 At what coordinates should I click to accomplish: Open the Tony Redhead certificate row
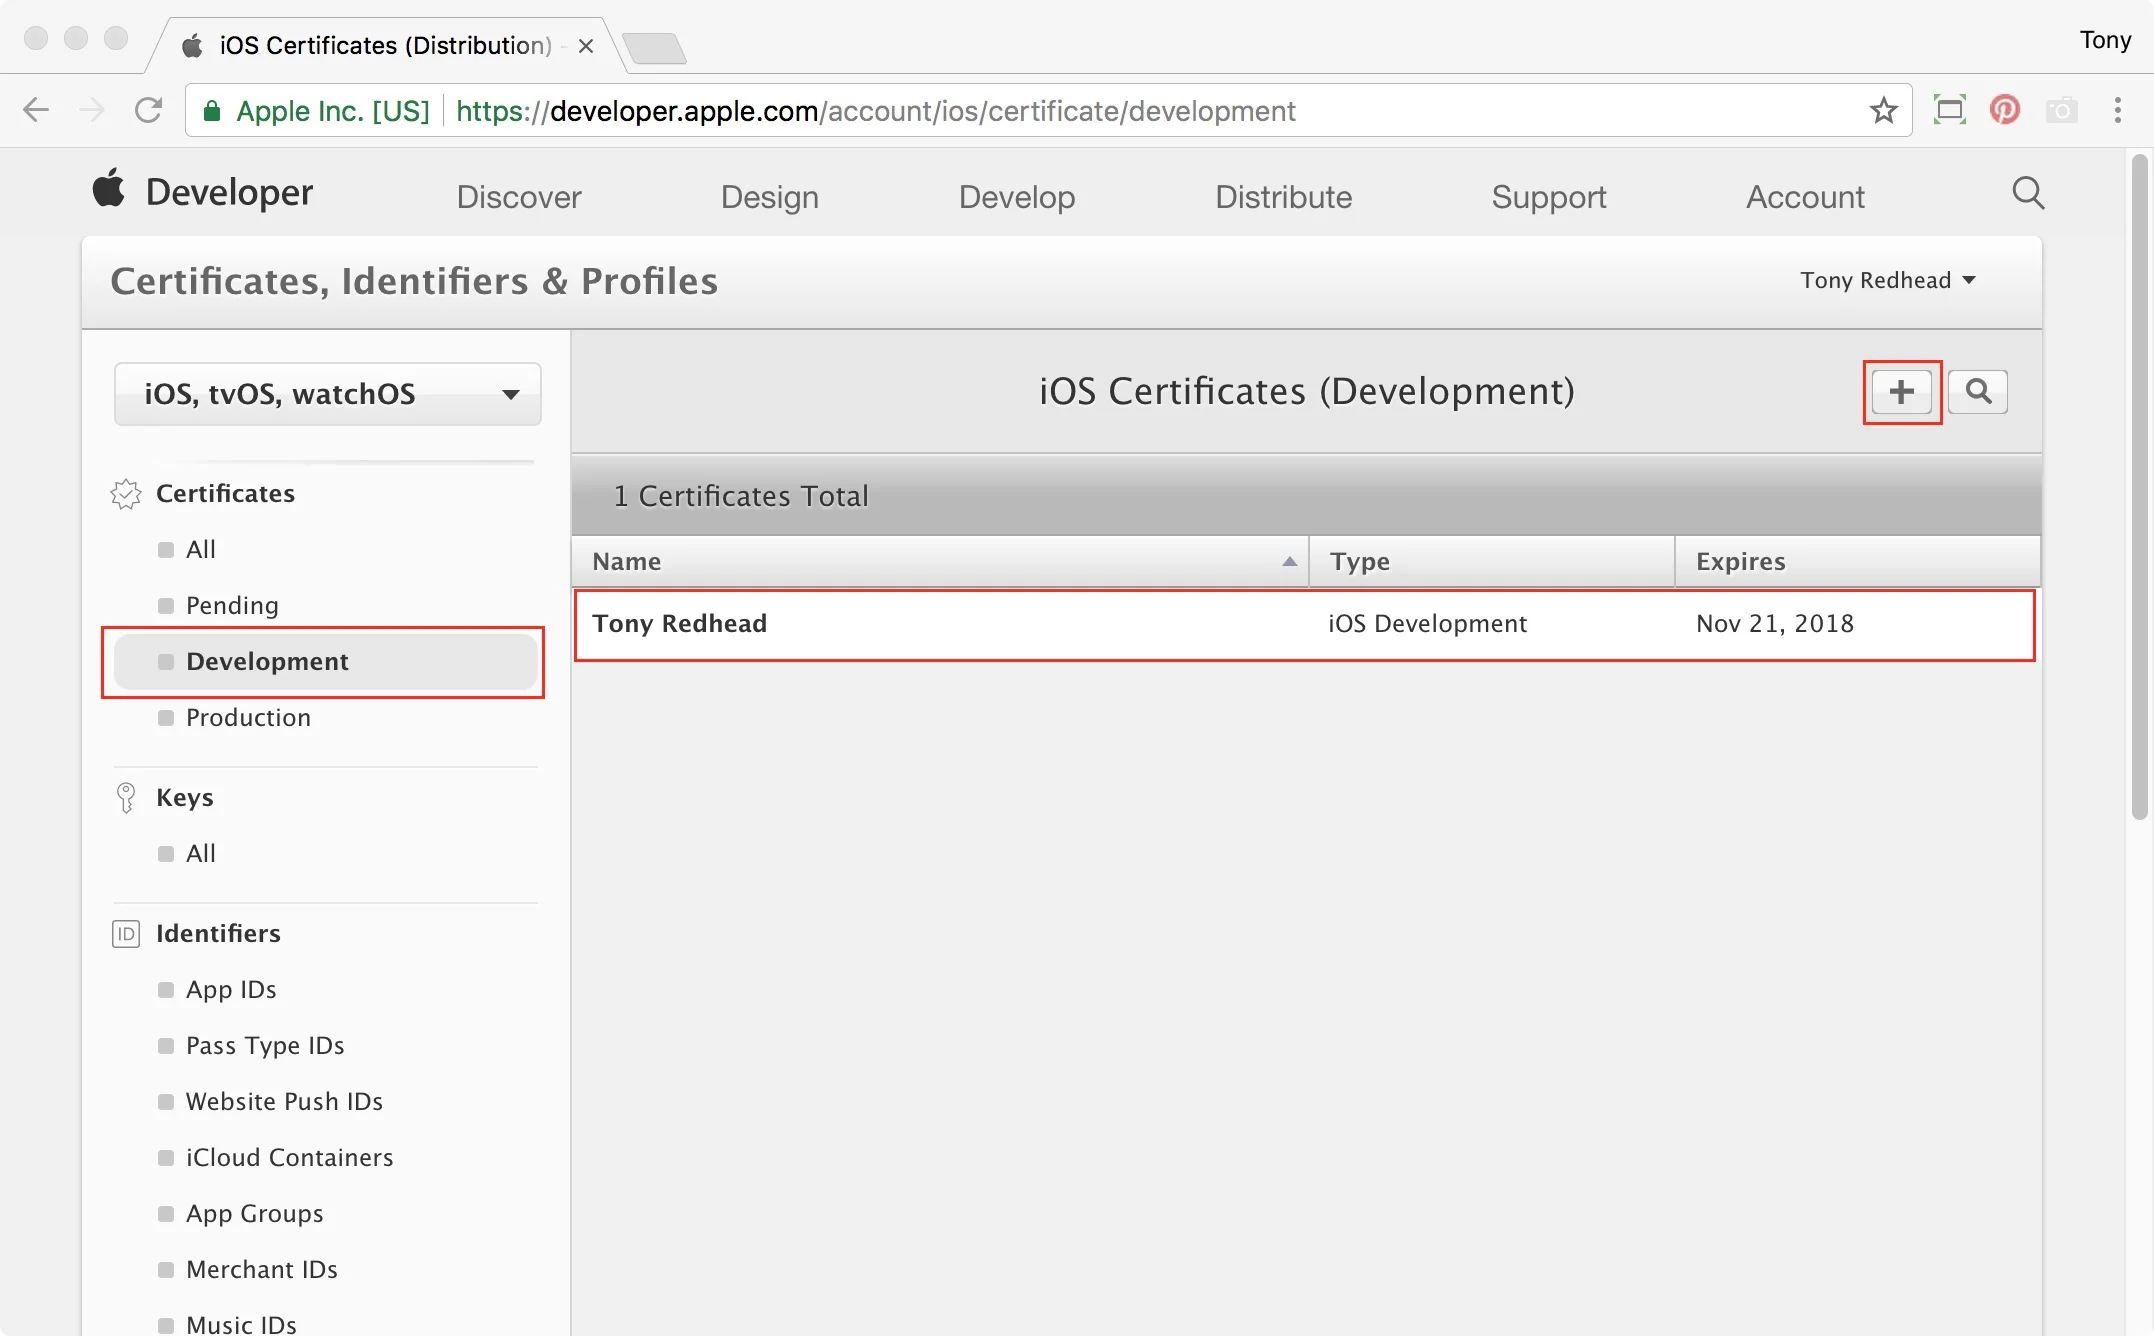[679, 624]
